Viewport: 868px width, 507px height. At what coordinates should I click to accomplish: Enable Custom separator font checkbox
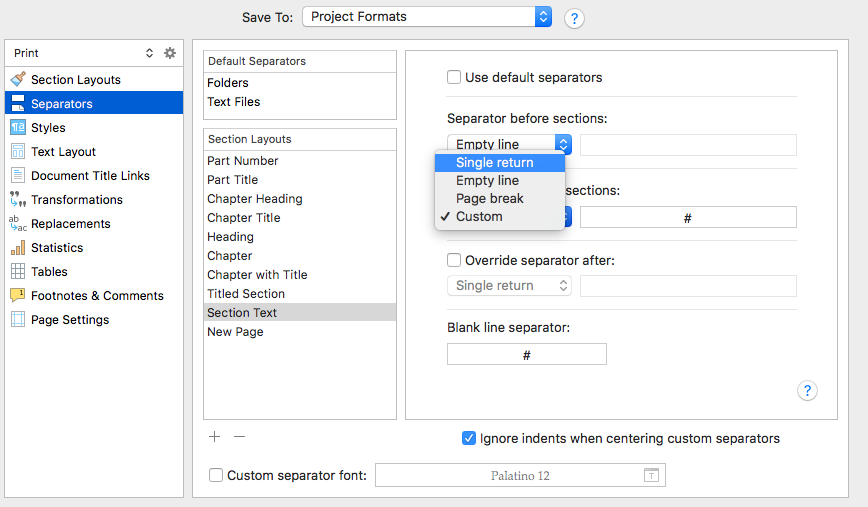point(215,476)
